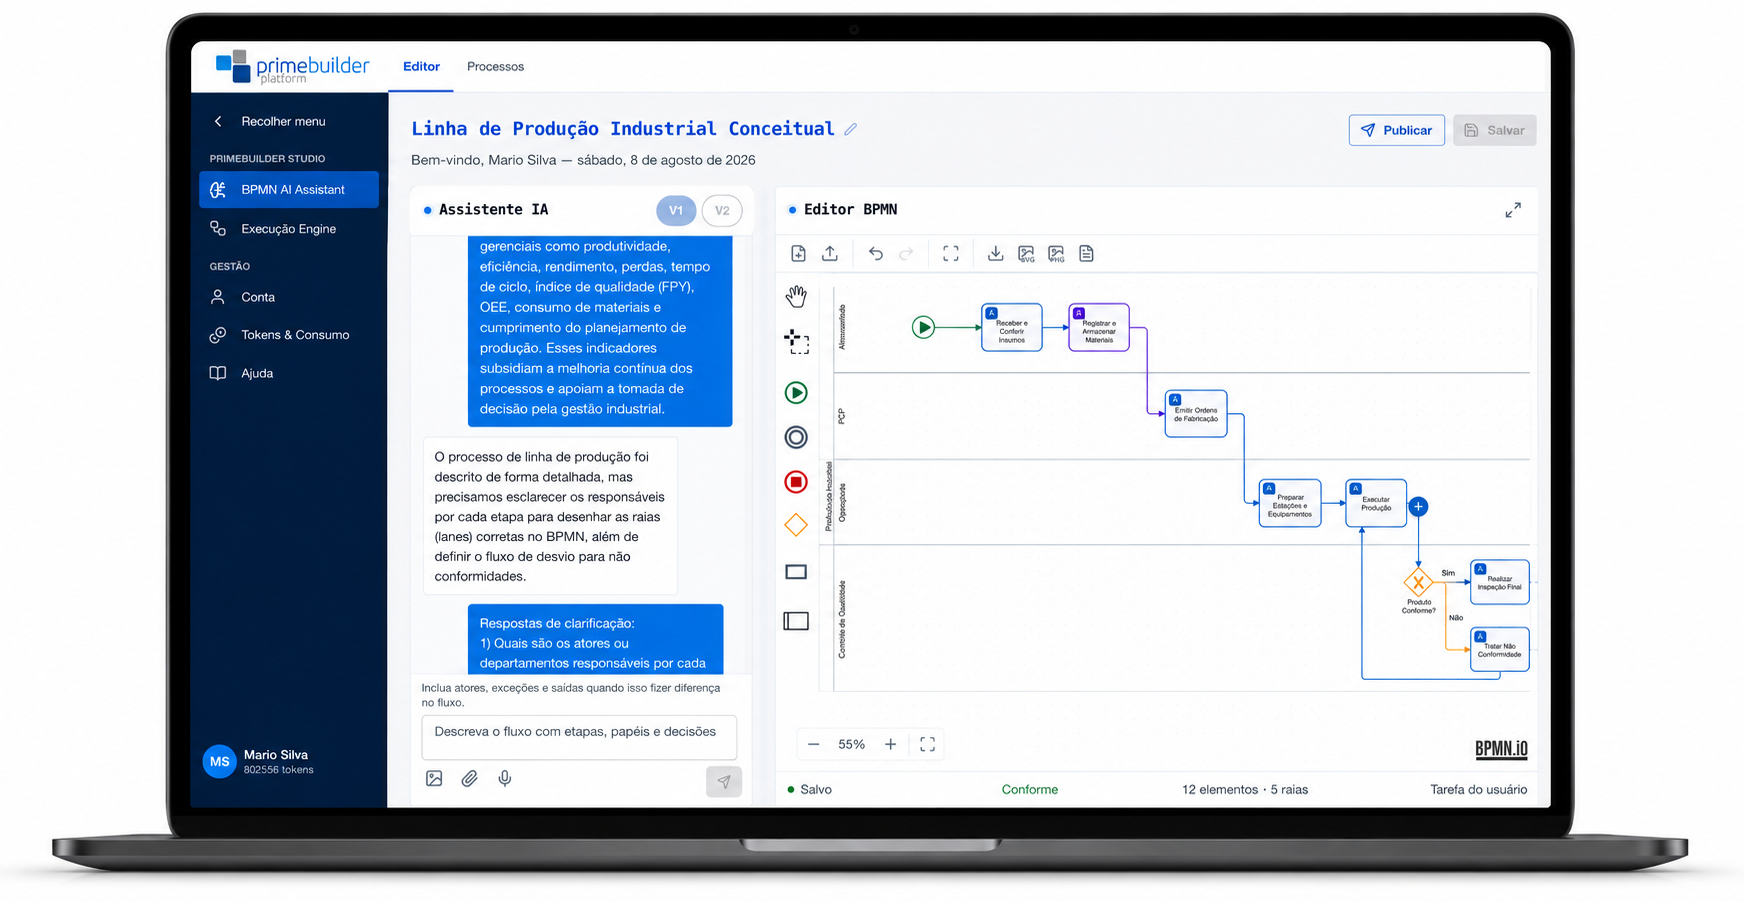1744x901 pixels.
Task: Add a Gateway diamond from palette
Action: [796, 525]
